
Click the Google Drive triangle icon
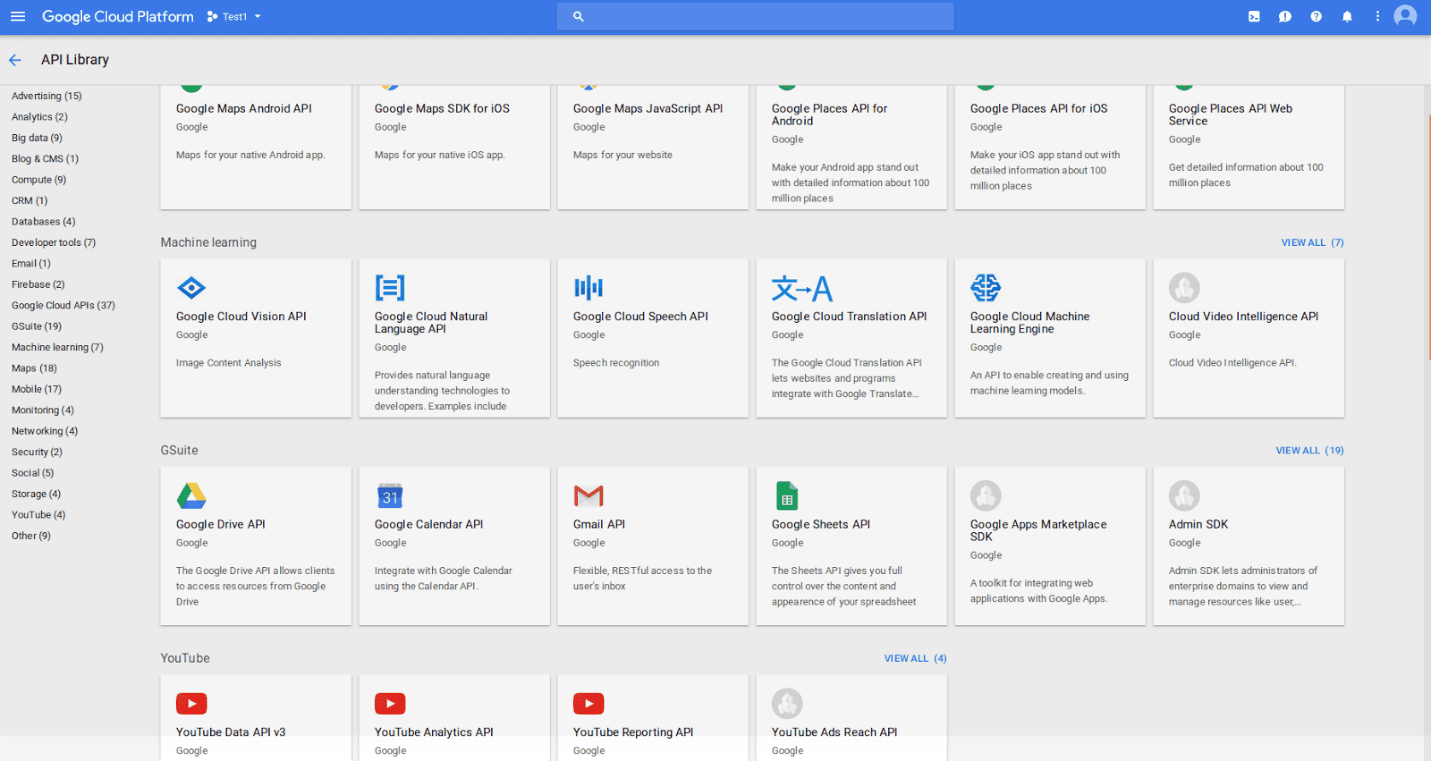pyautogui.click(x=191, y=496)
